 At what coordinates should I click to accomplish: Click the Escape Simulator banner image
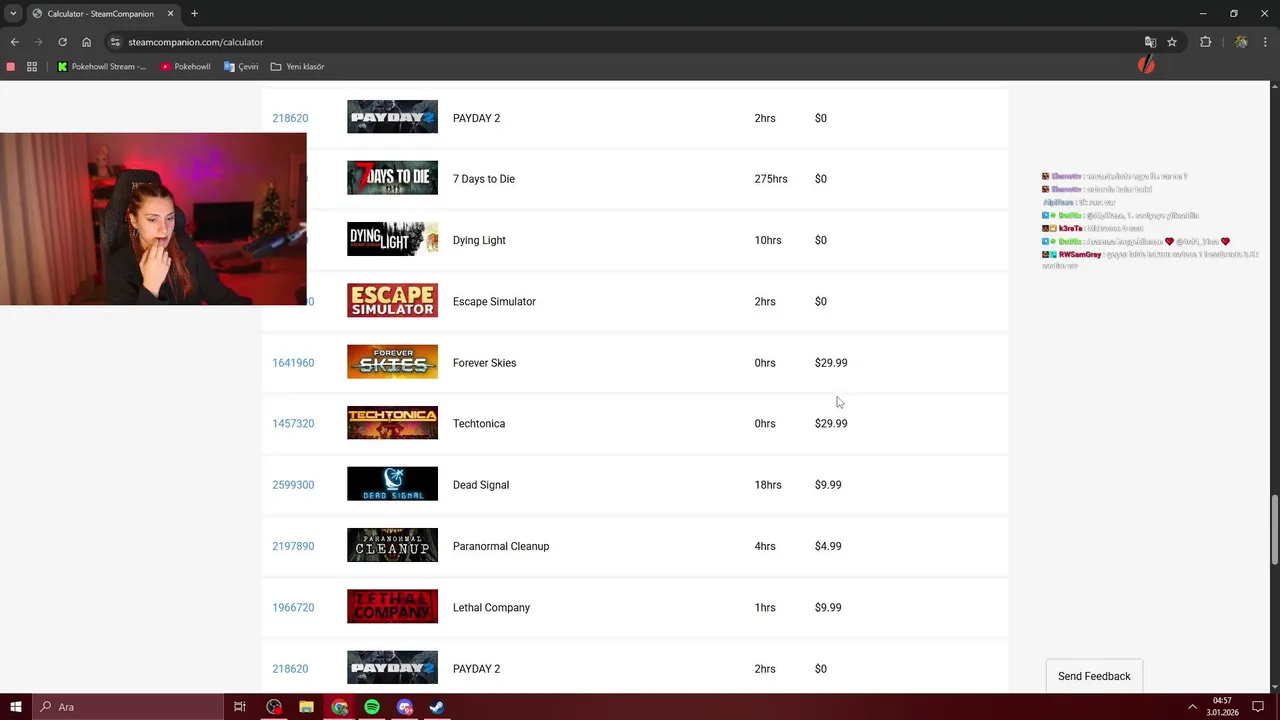point(392,300)
